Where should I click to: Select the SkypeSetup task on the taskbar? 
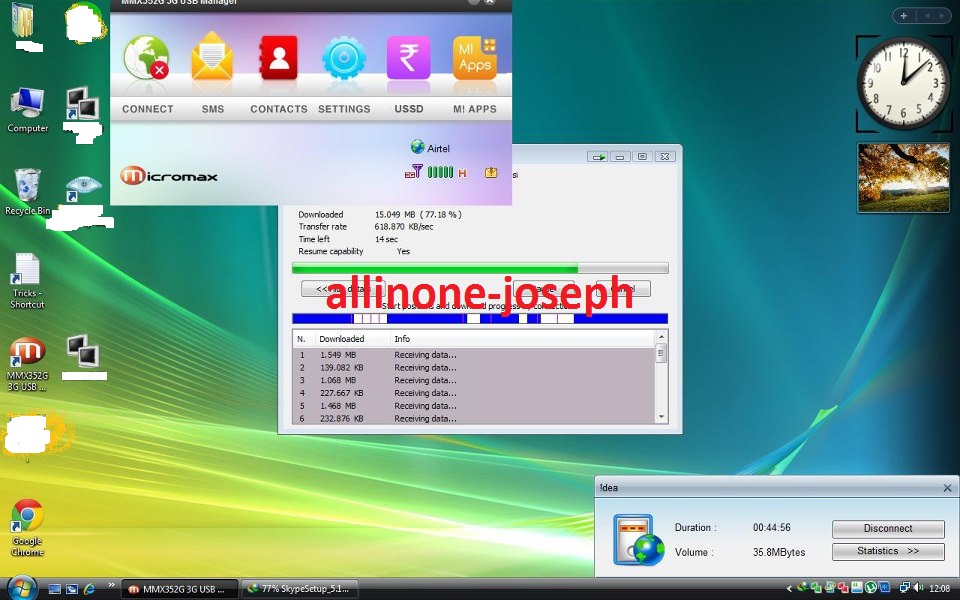(x=299, y=588)
